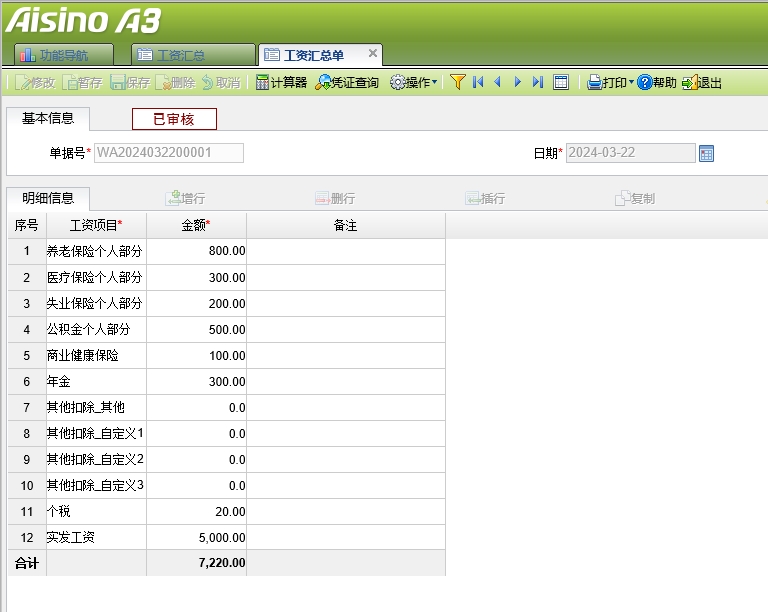This screenshot has width=768, height=612.
Task: Click the 7,220.00 total amount
Action: point(196,563)
